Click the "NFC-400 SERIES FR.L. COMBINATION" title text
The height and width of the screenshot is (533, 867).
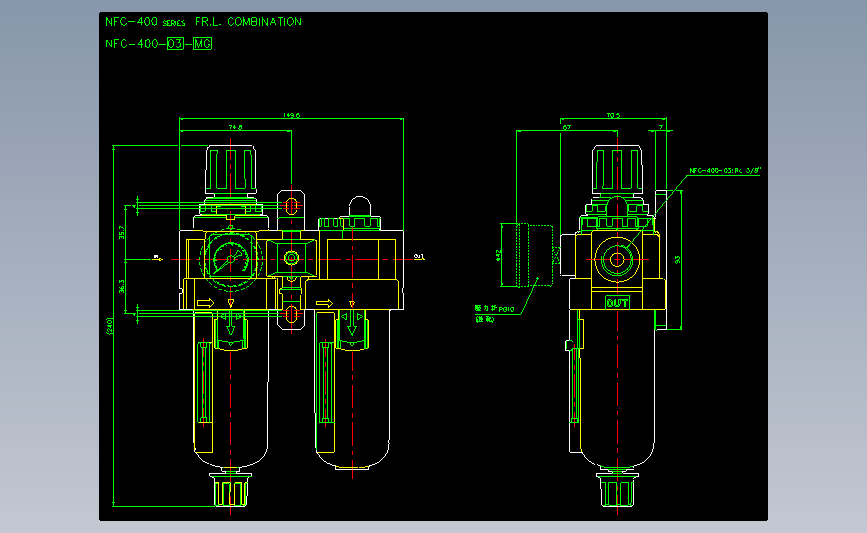[203, 22]
